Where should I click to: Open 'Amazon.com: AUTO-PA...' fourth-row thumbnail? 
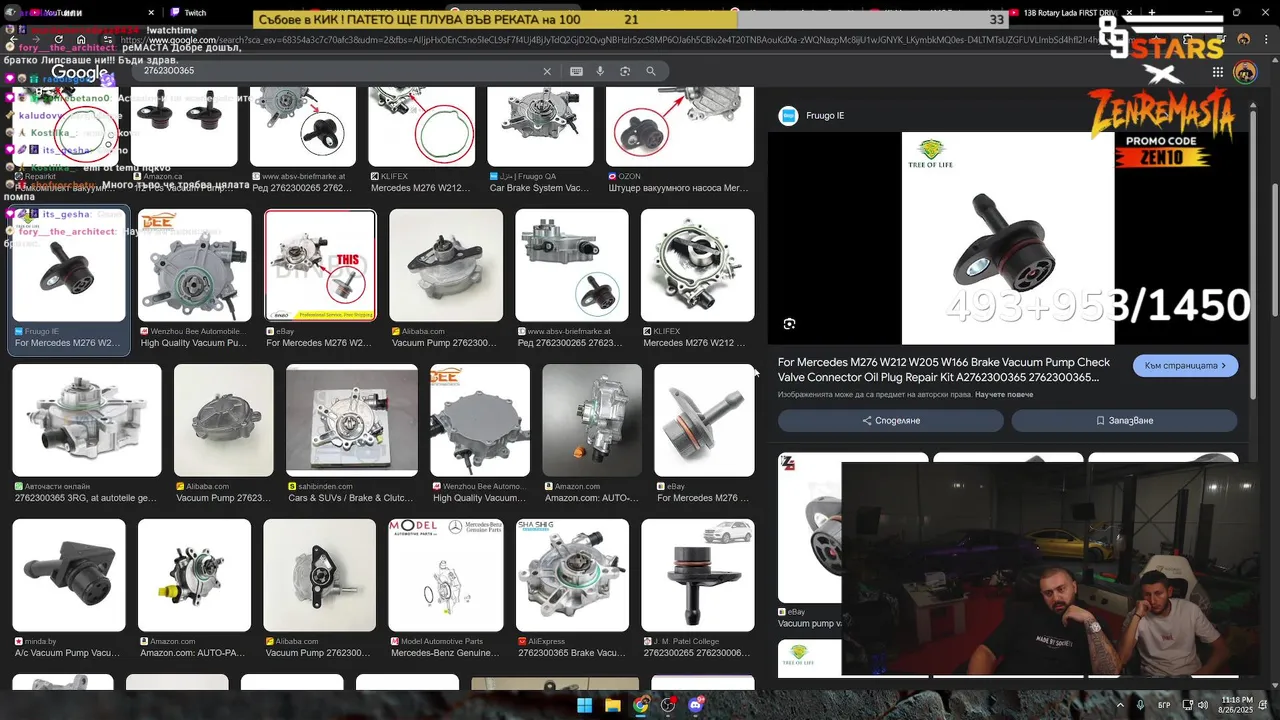(x=194, y=575)
